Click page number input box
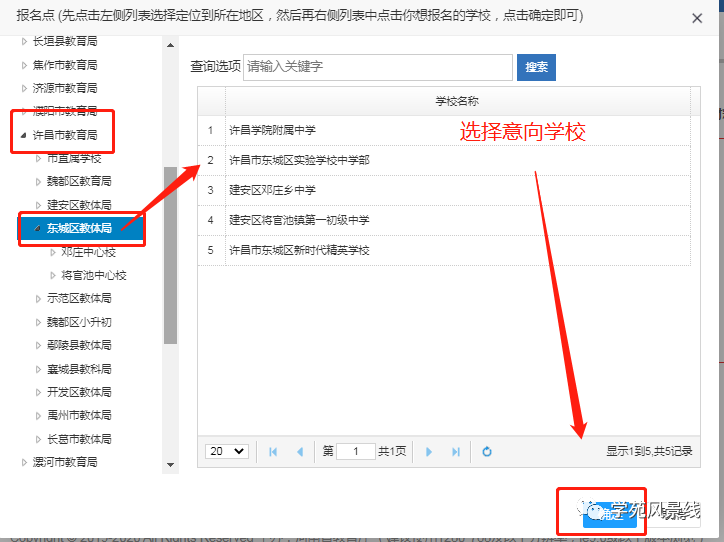Screen dimensions: 724x542 click(x=355, y=452)
